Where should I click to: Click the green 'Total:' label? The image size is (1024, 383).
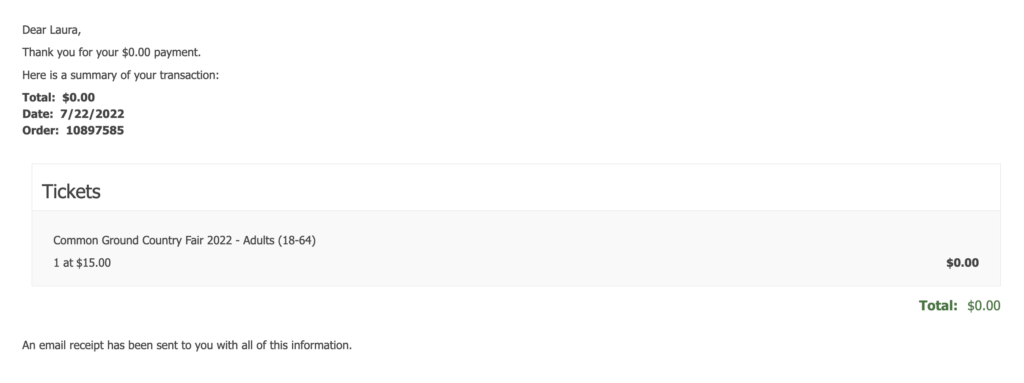pyautogui.click(x=938, y=305)
